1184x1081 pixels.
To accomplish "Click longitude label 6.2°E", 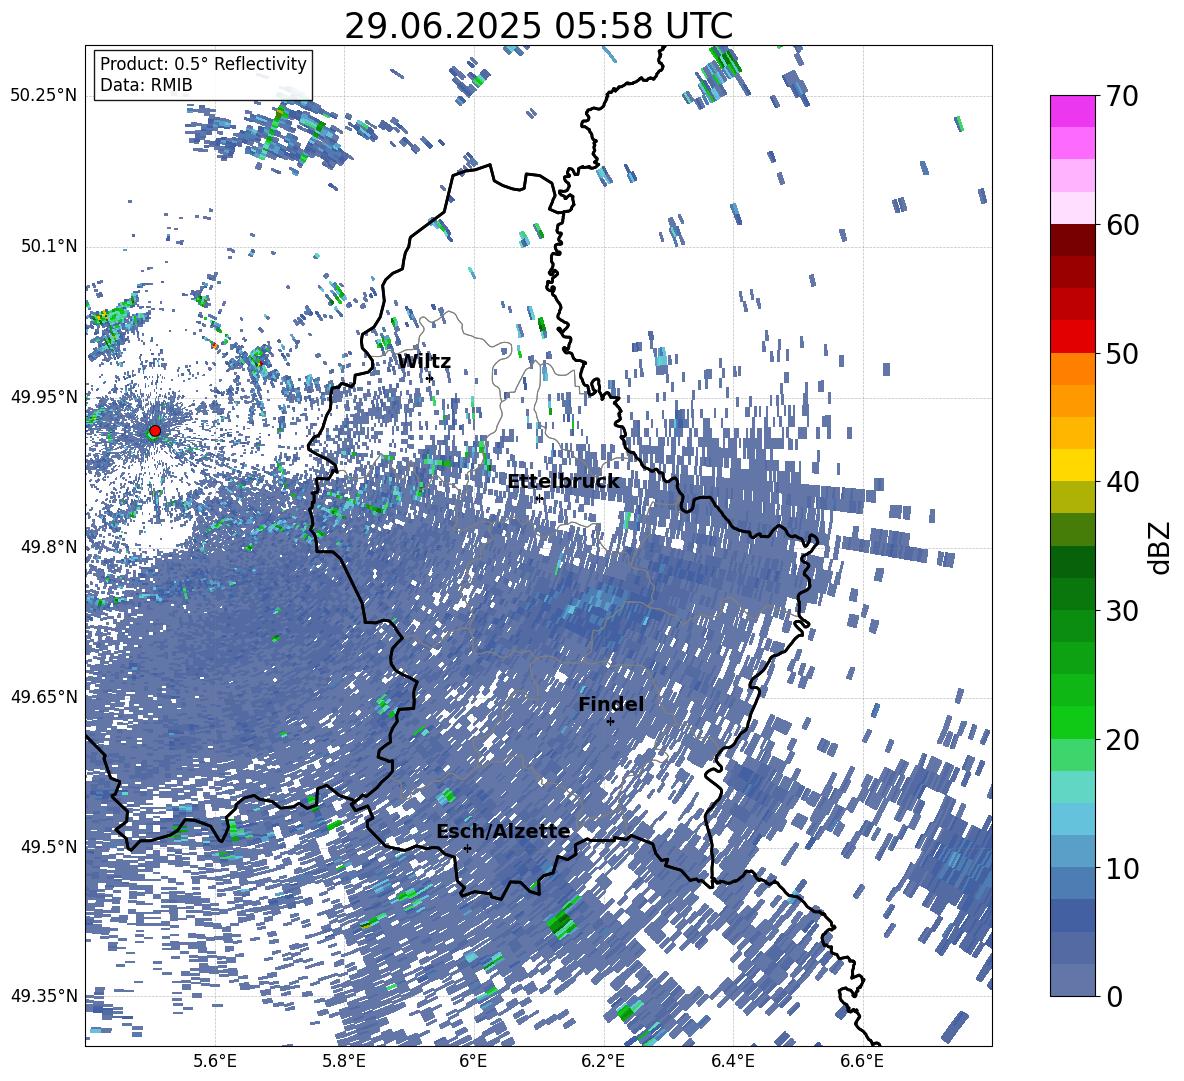I will (x=603, y=1061).
